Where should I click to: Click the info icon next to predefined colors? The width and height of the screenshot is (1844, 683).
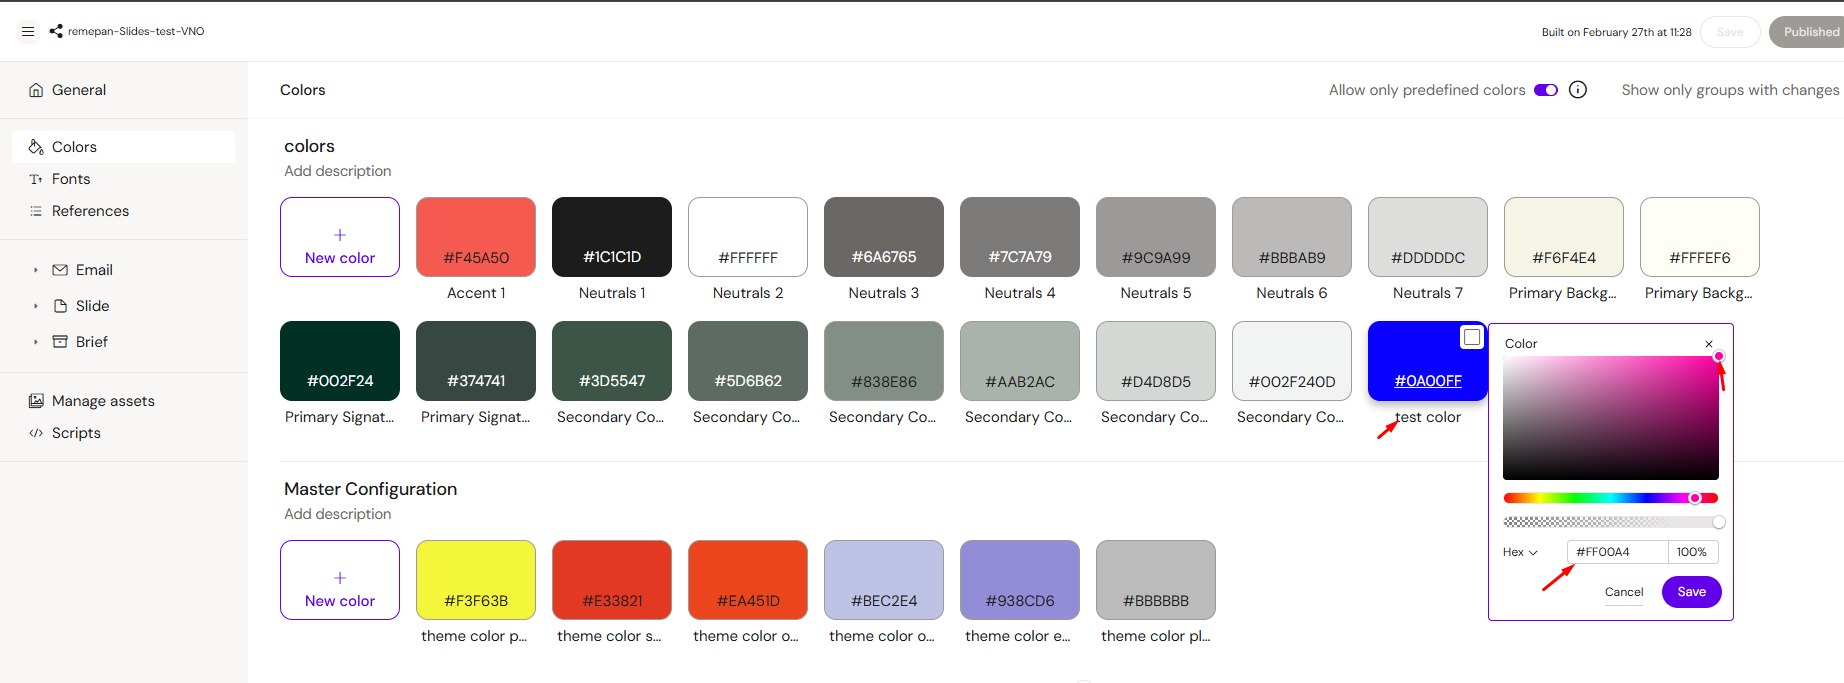[x=1578, y=90]
